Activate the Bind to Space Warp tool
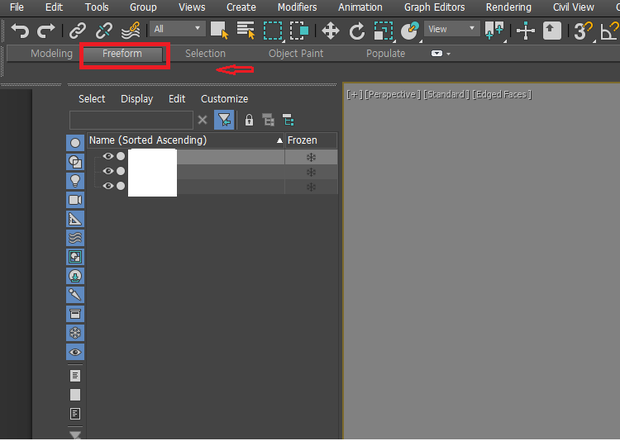 coord(130,31)
